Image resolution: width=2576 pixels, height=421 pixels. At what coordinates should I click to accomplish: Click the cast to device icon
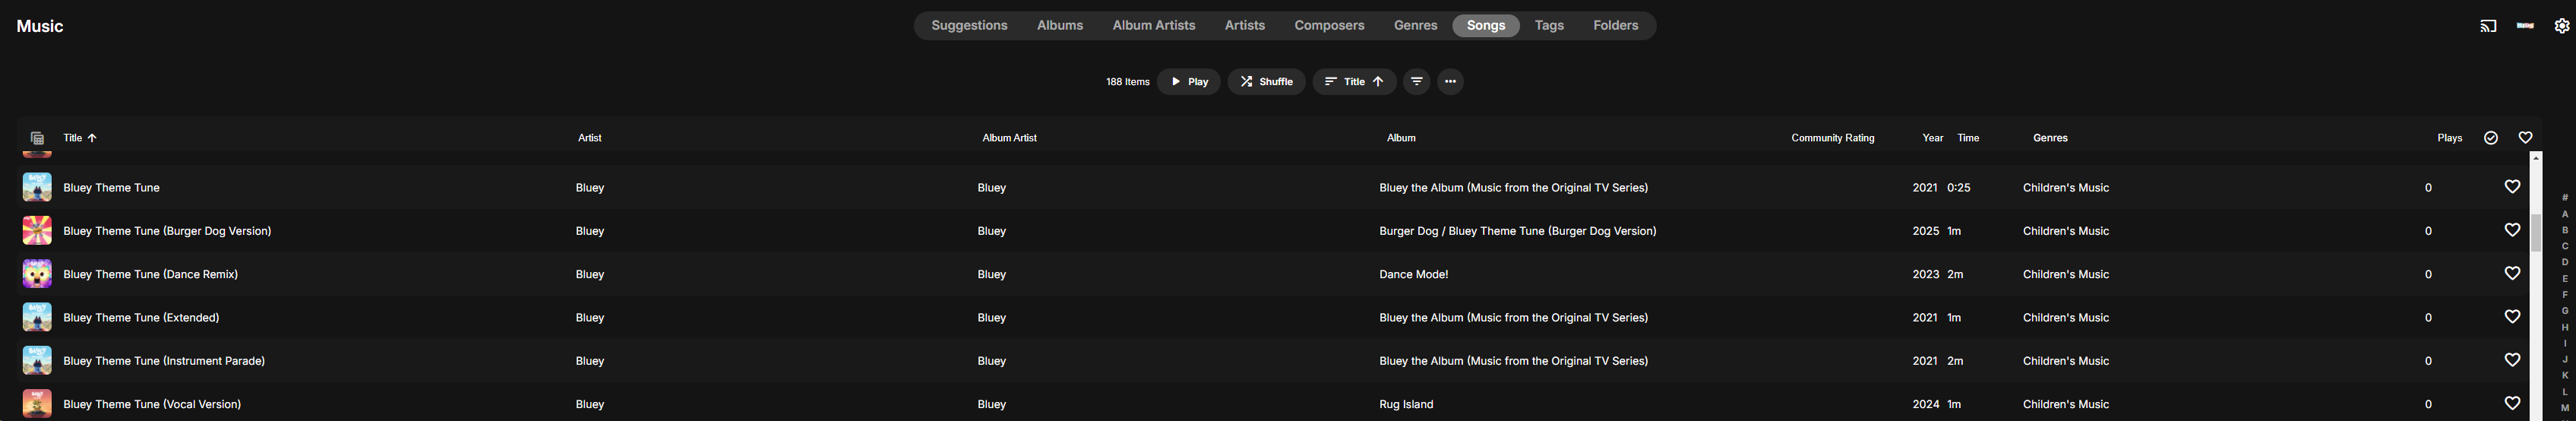point(2488,26)
